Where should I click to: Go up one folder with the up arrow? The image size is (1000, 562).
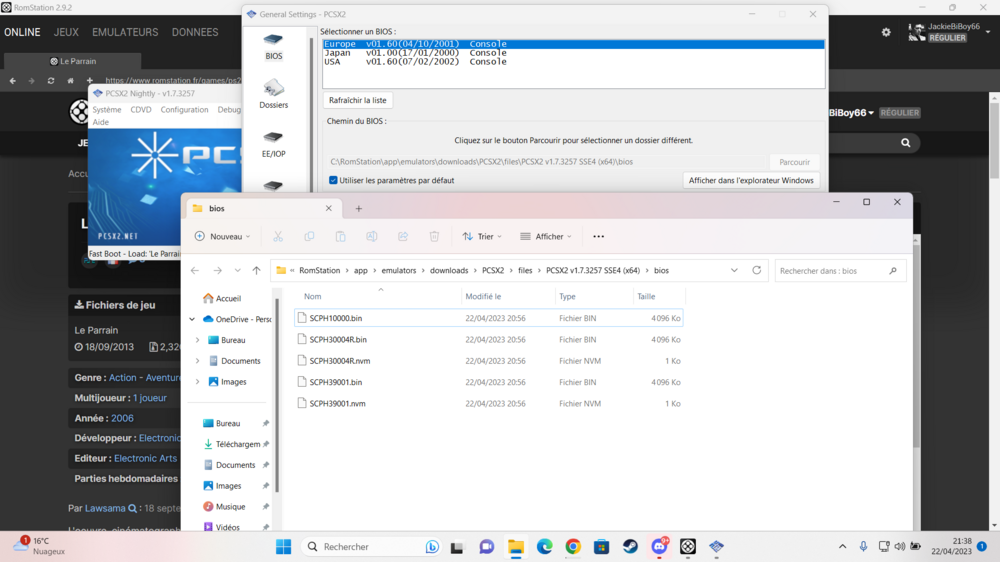(x=256, y=270)
